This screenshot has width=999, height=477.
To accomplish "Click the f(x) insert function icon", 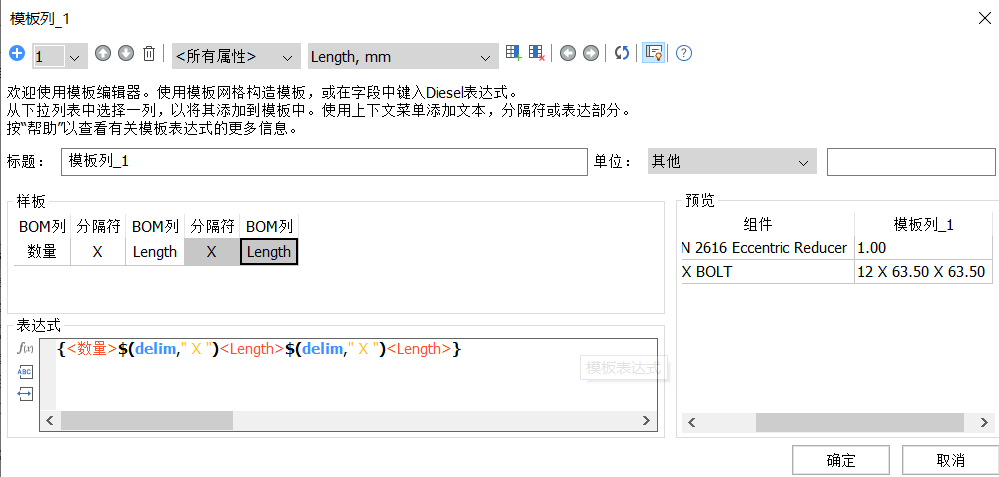I will (x=25, y=348).
